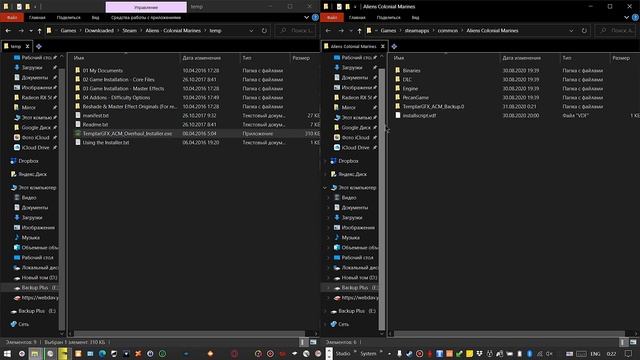Expand Видео node in Aliens window tree
Image resolution: width=640 pixels, height=360 pixels.
point(329,198)
